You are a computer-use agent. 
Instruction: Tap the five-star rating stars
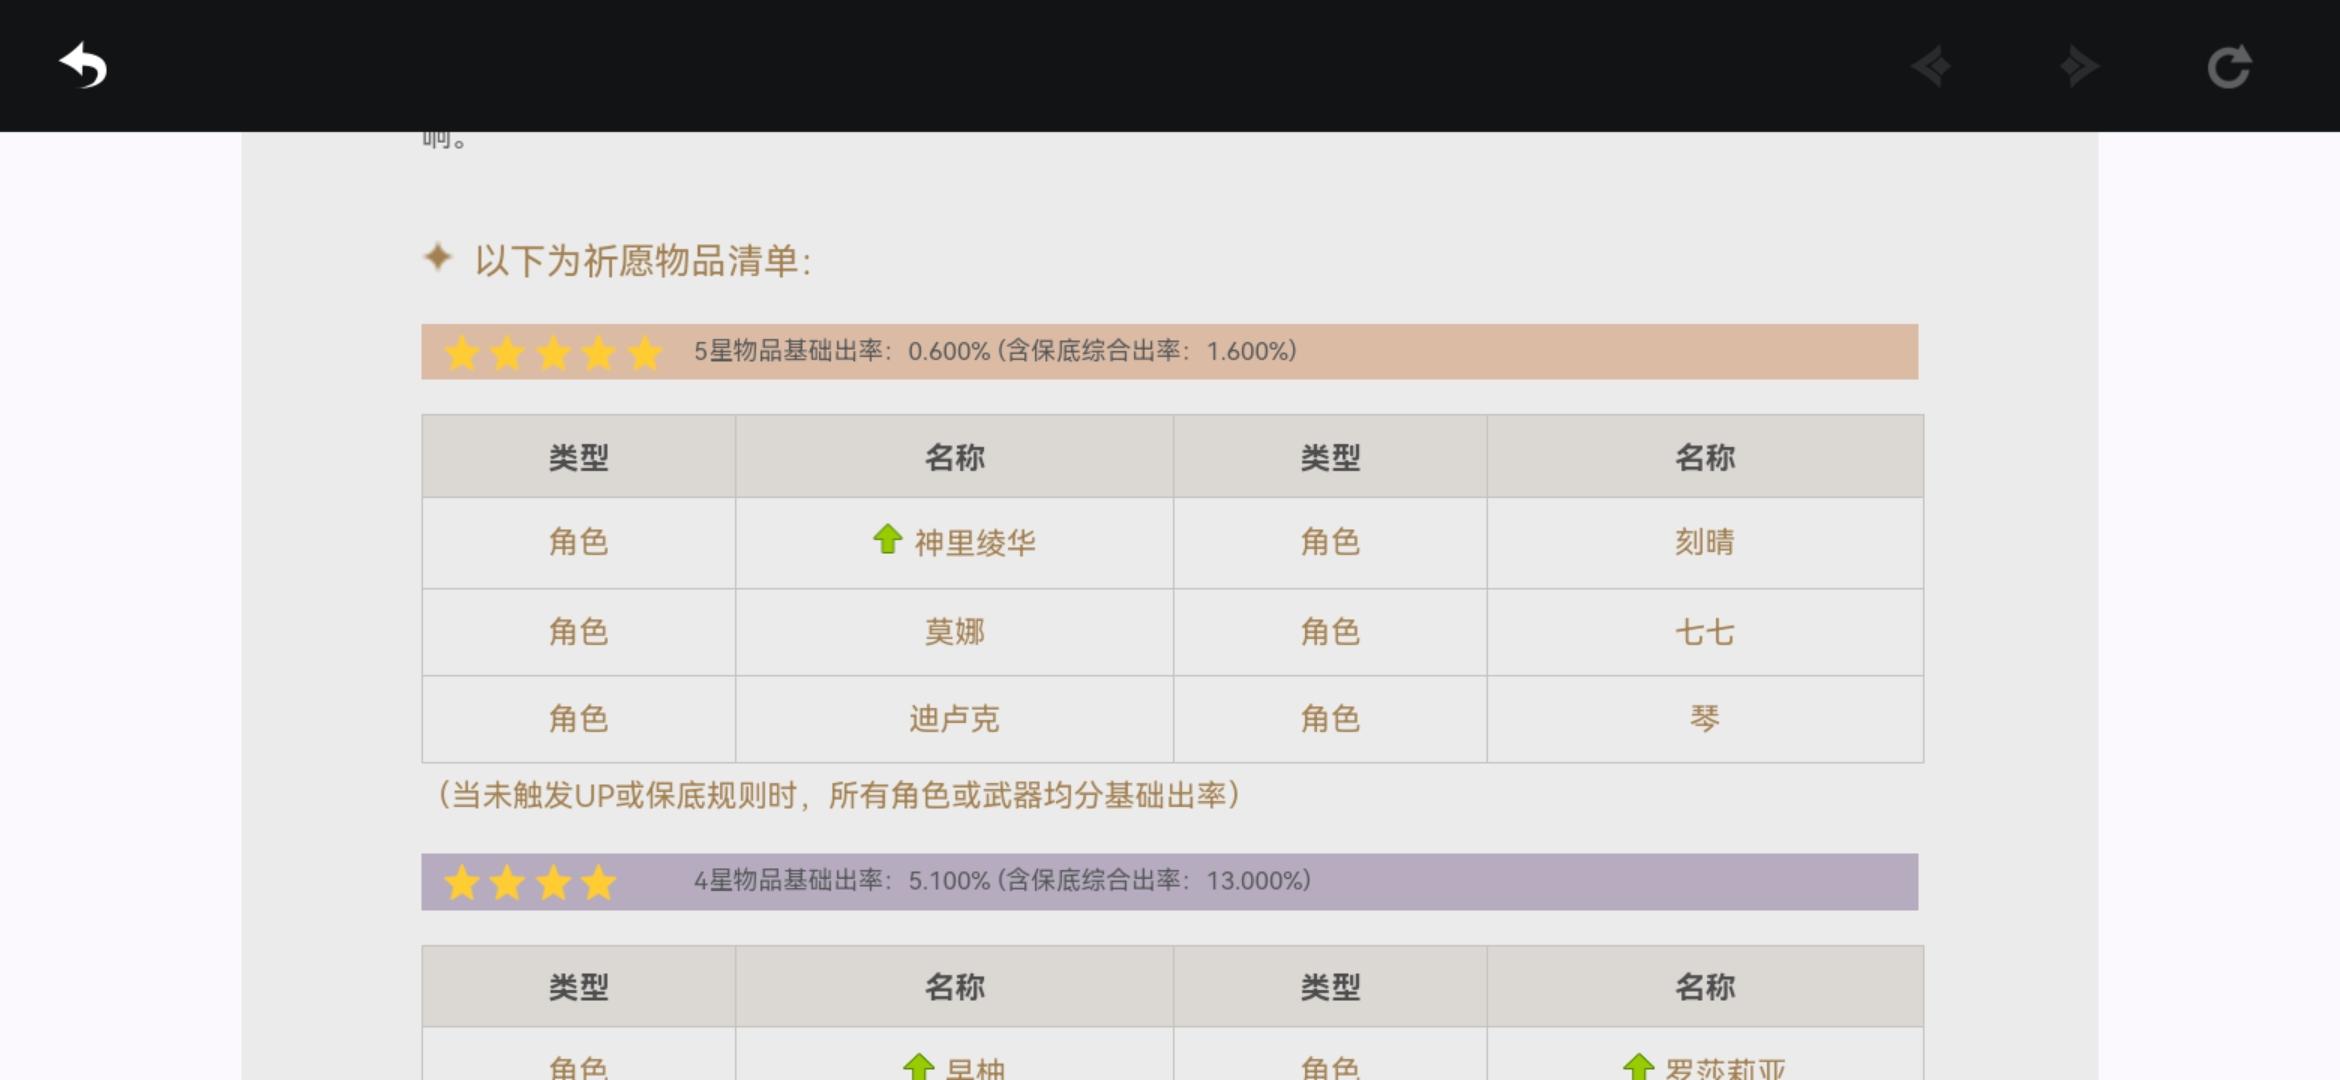click(x=553, y=352)
